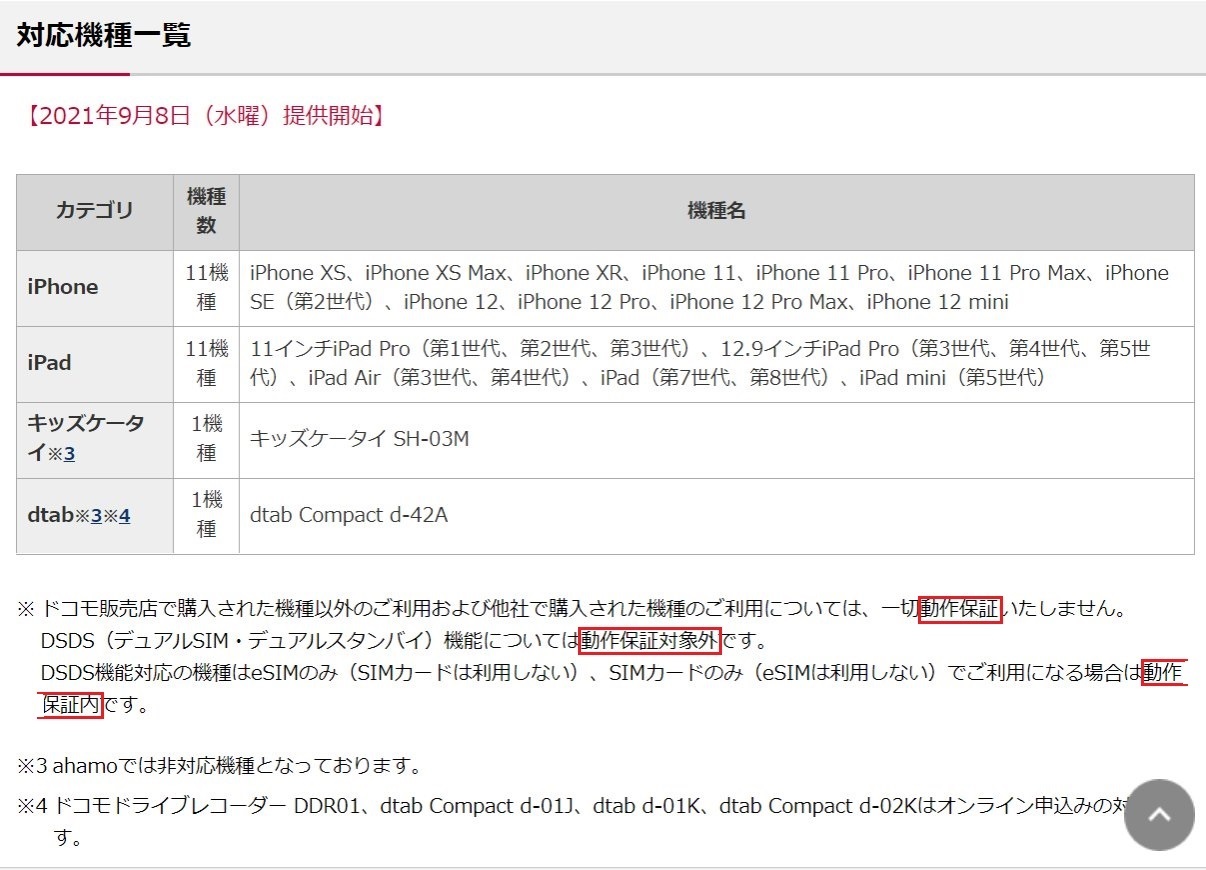This screenshot has width=1206, height=870.
Task: Click 11機種 count in the iPad row
Action: pos(206,364)
